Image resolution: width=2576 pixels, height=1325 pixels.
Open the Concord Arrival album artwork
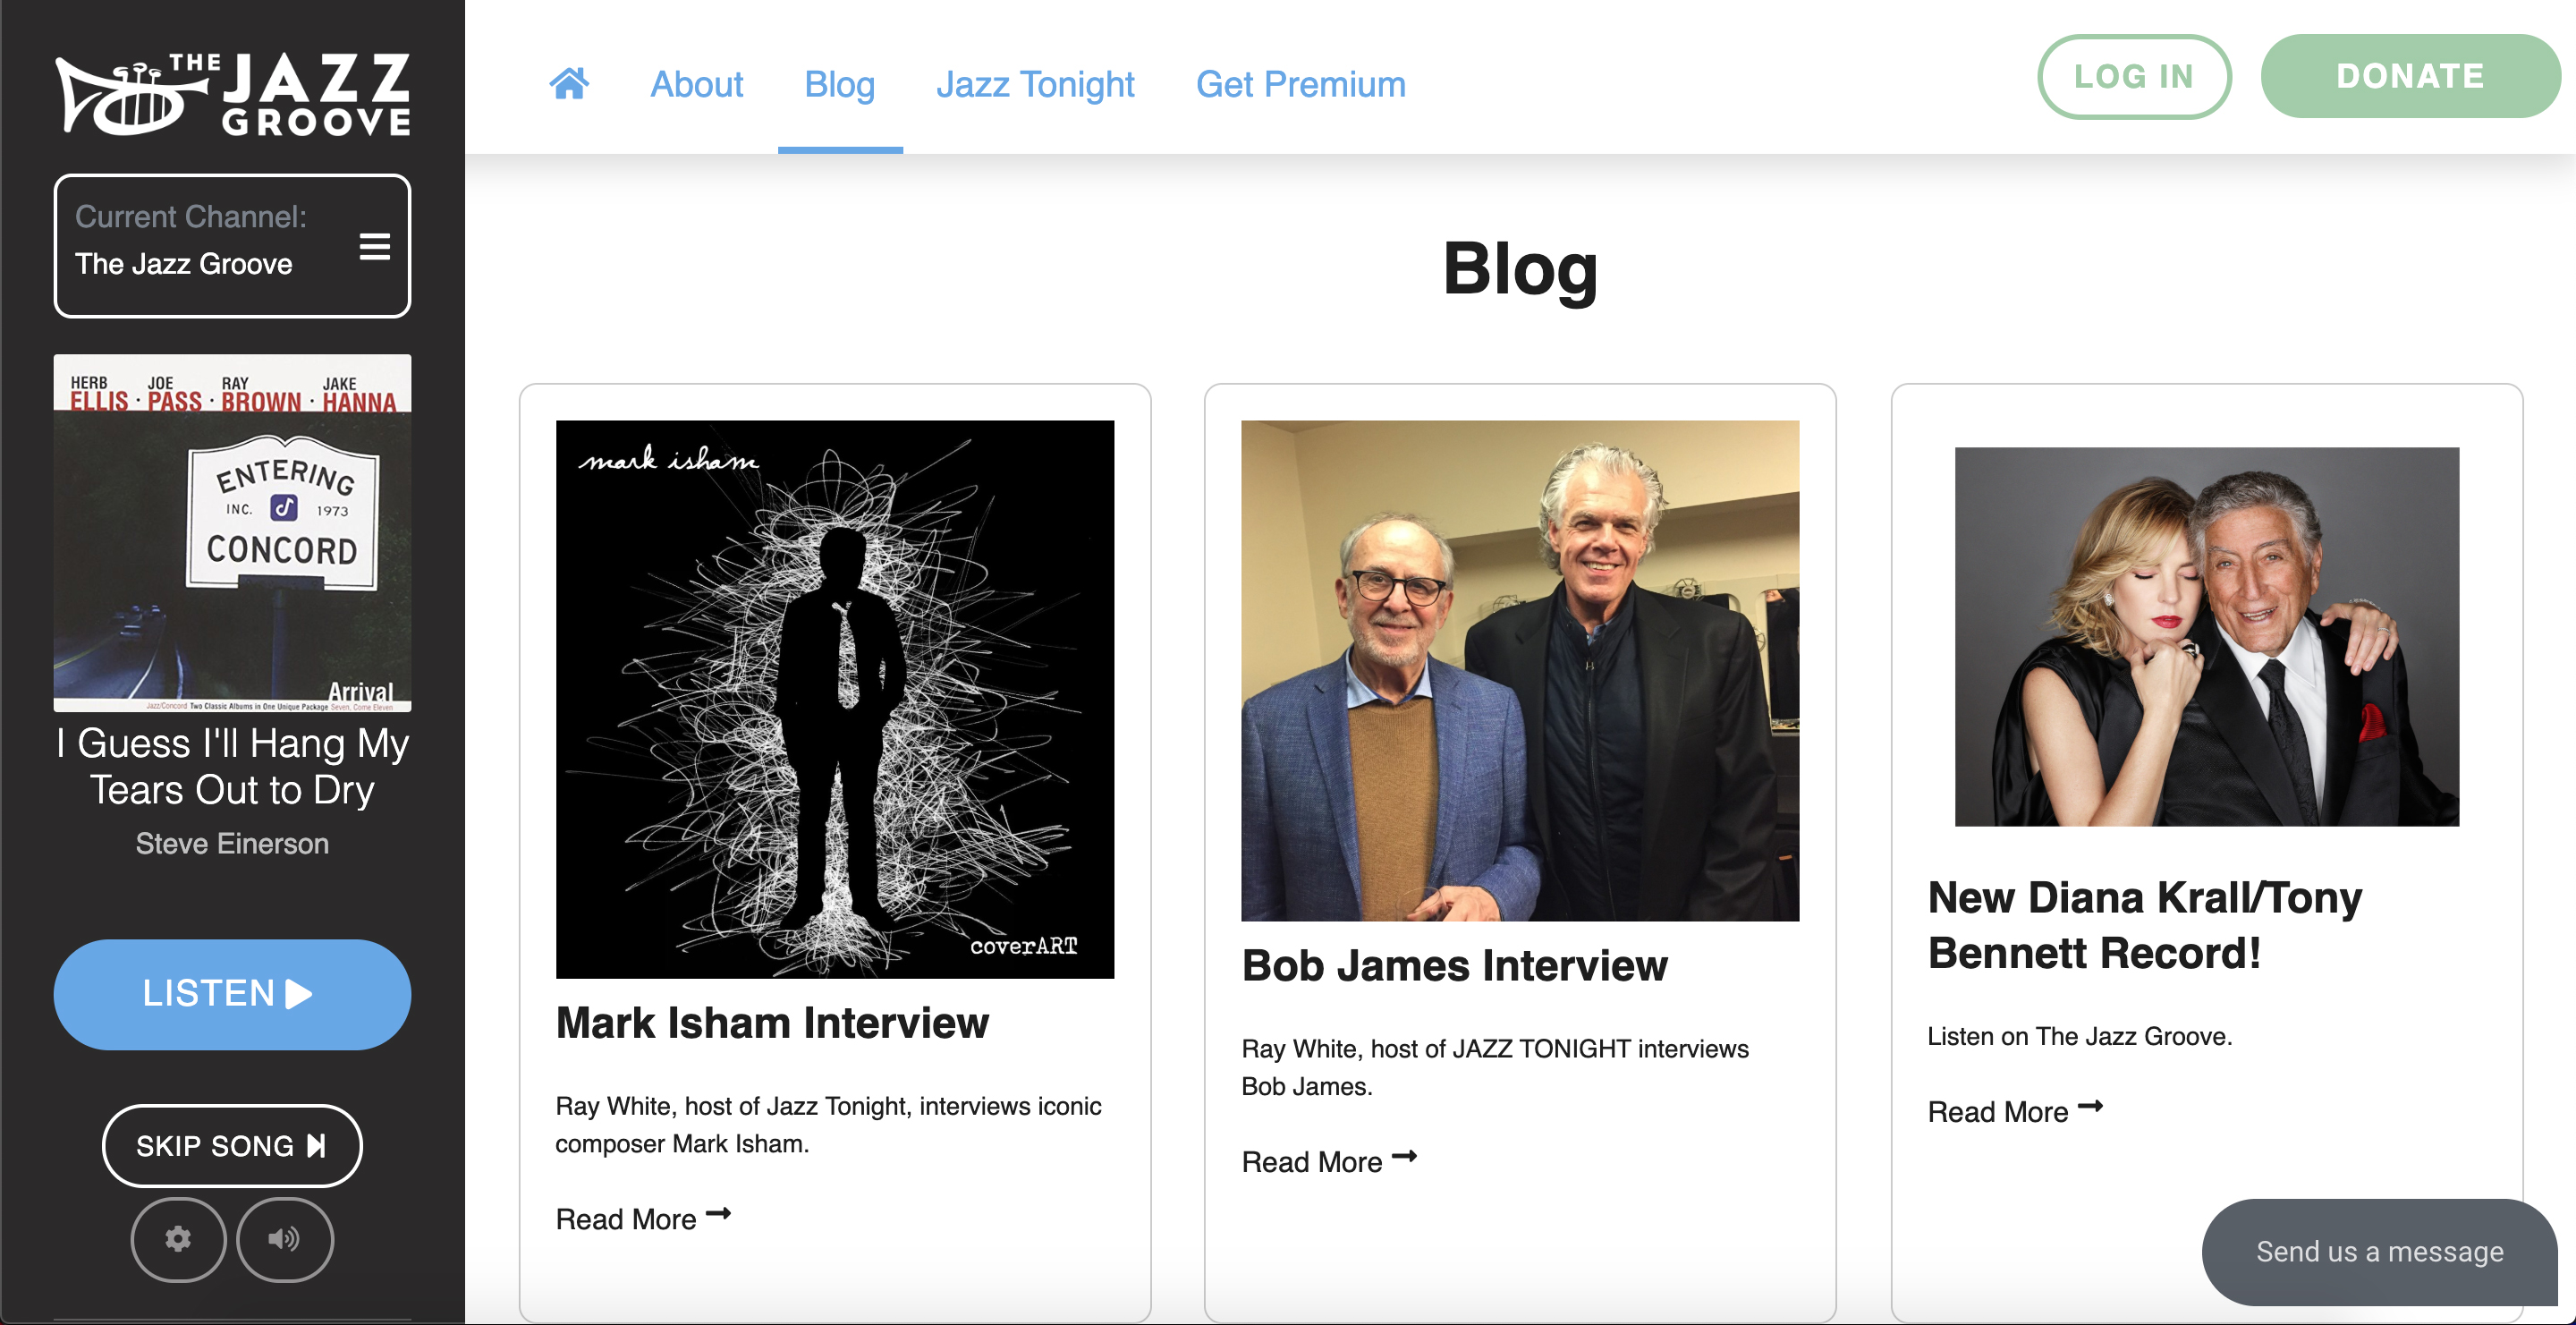pyautogui.click(x=232, y=532)
